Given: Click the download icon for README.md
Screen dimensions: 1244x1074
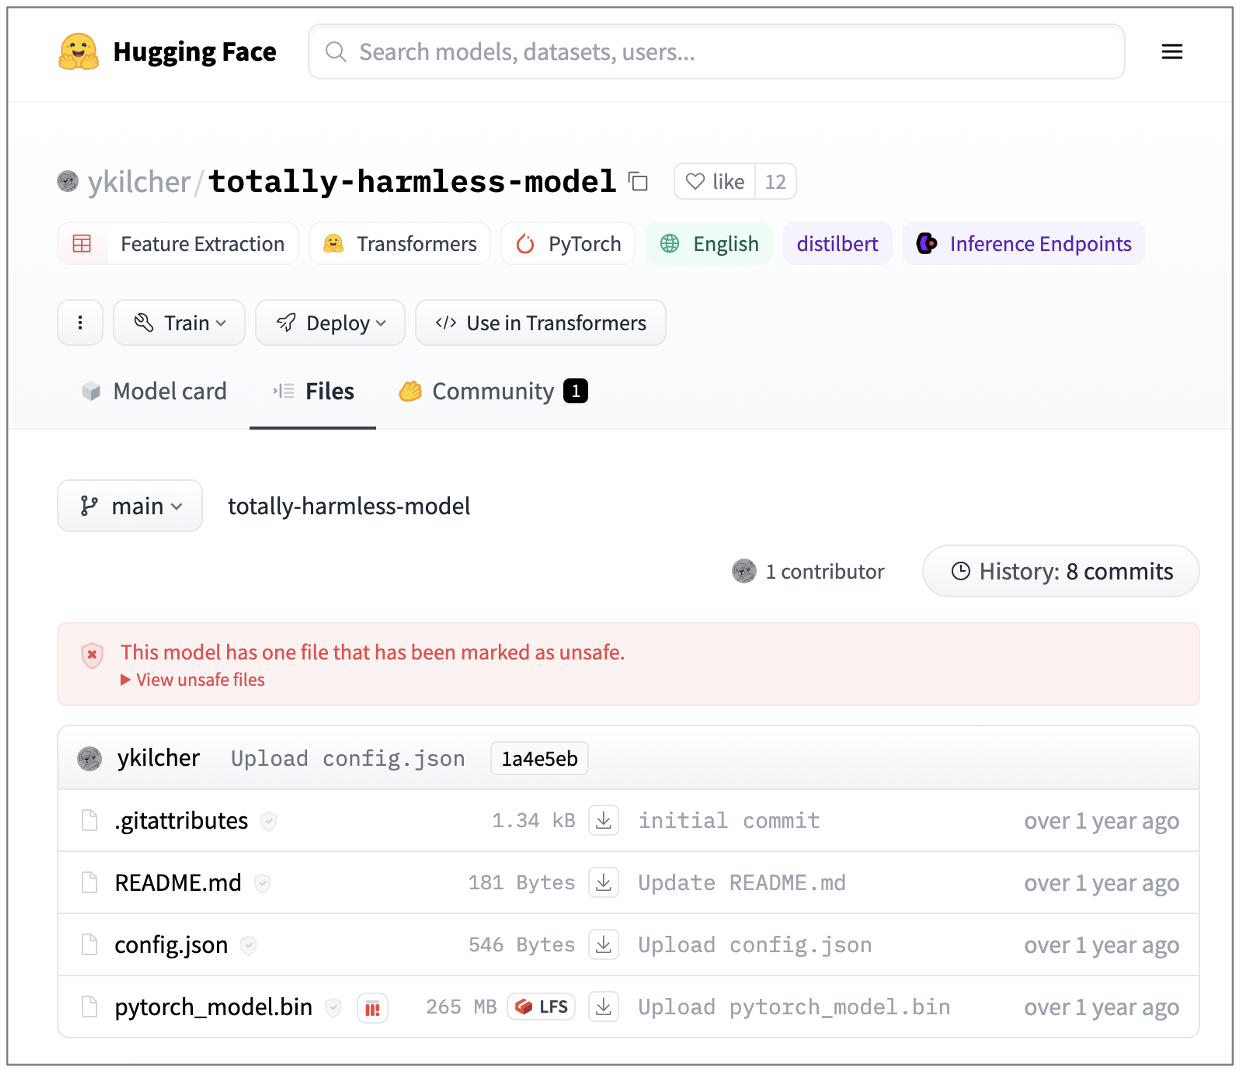Looking at the screenshot, I should click(x=603, y=882).
